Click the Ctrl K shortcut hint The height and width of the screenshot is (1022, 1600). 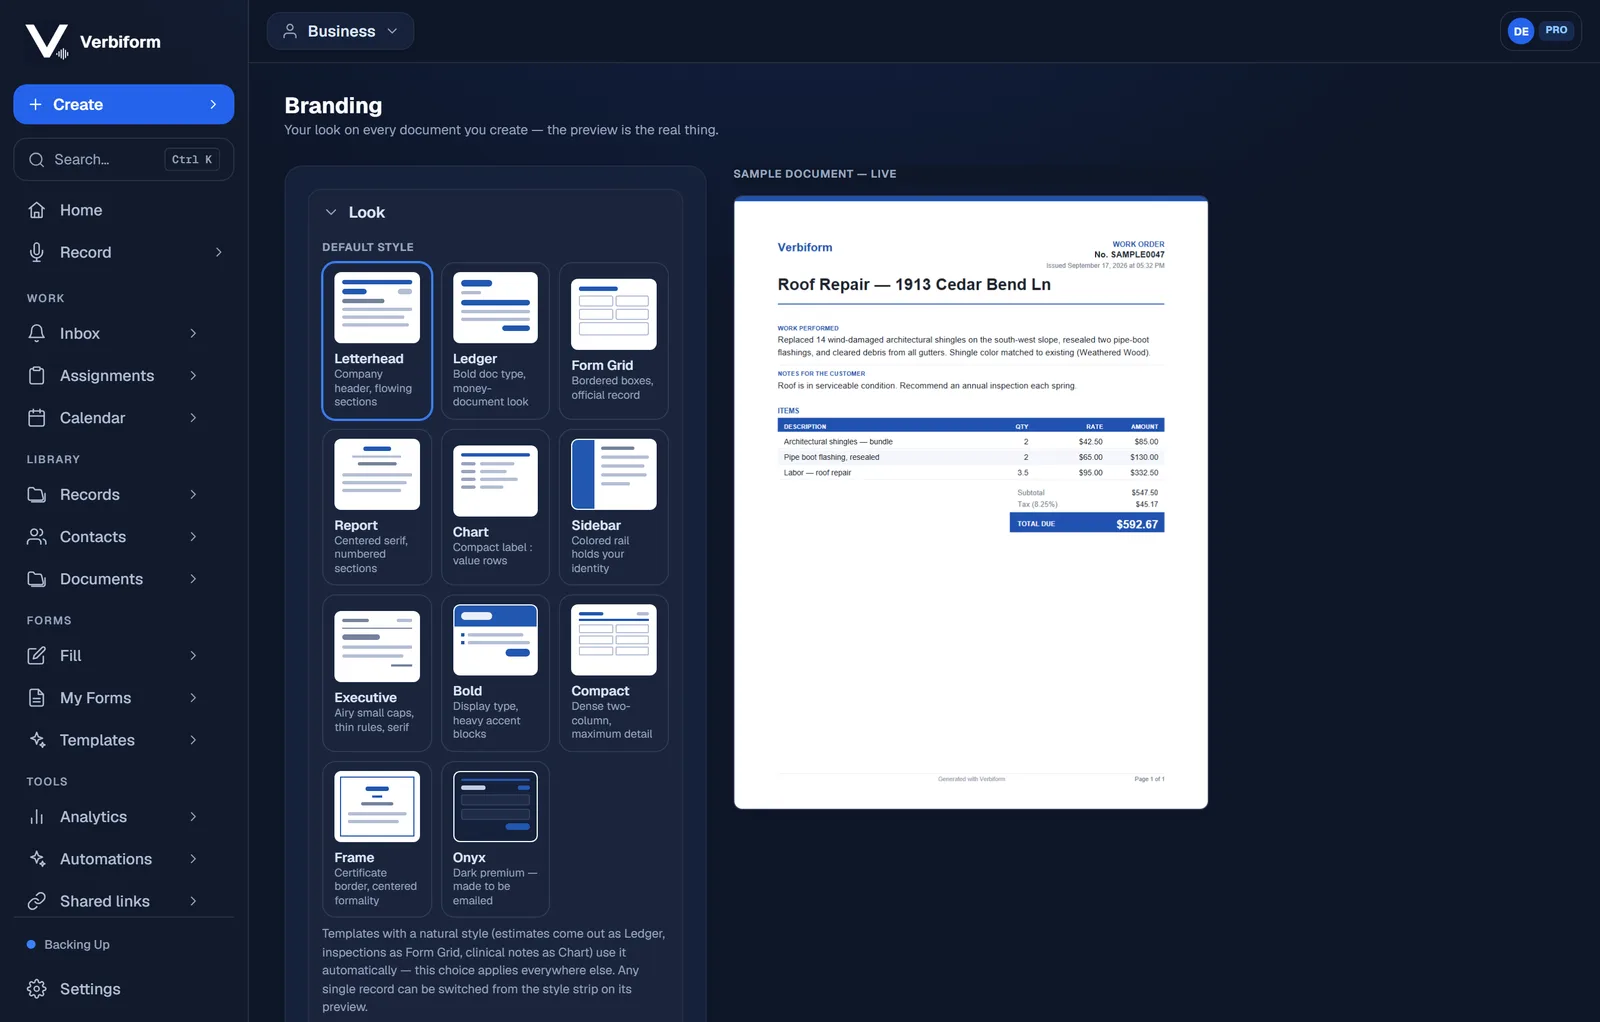tap(192, 159)
